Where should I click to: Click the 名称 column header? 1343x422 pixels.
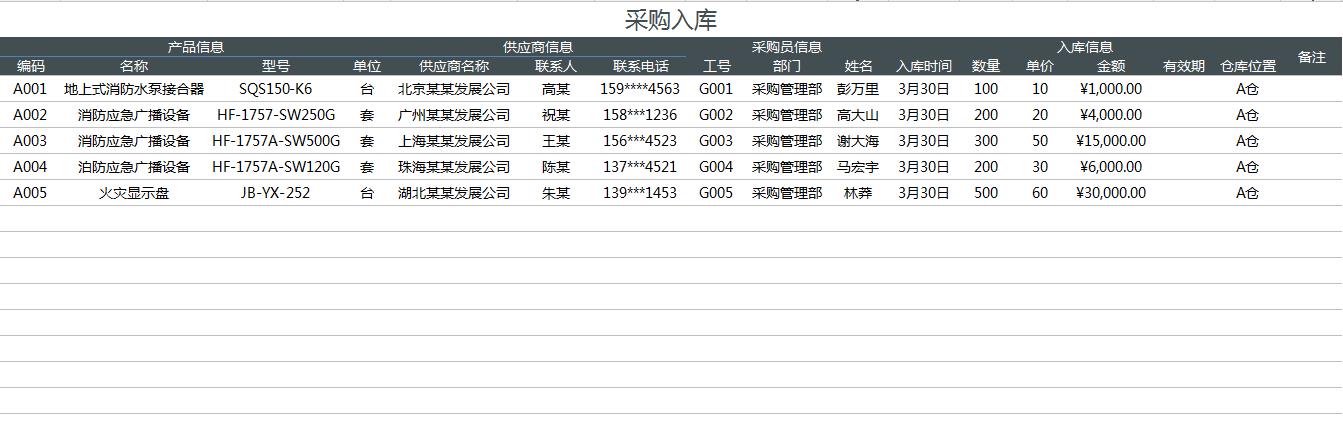pos(134,66)
